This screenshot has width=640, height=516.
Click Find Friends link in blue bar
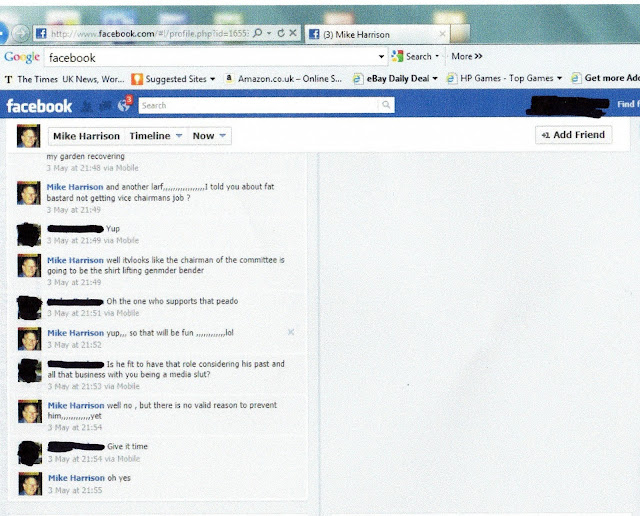click(x=628, y=104)
